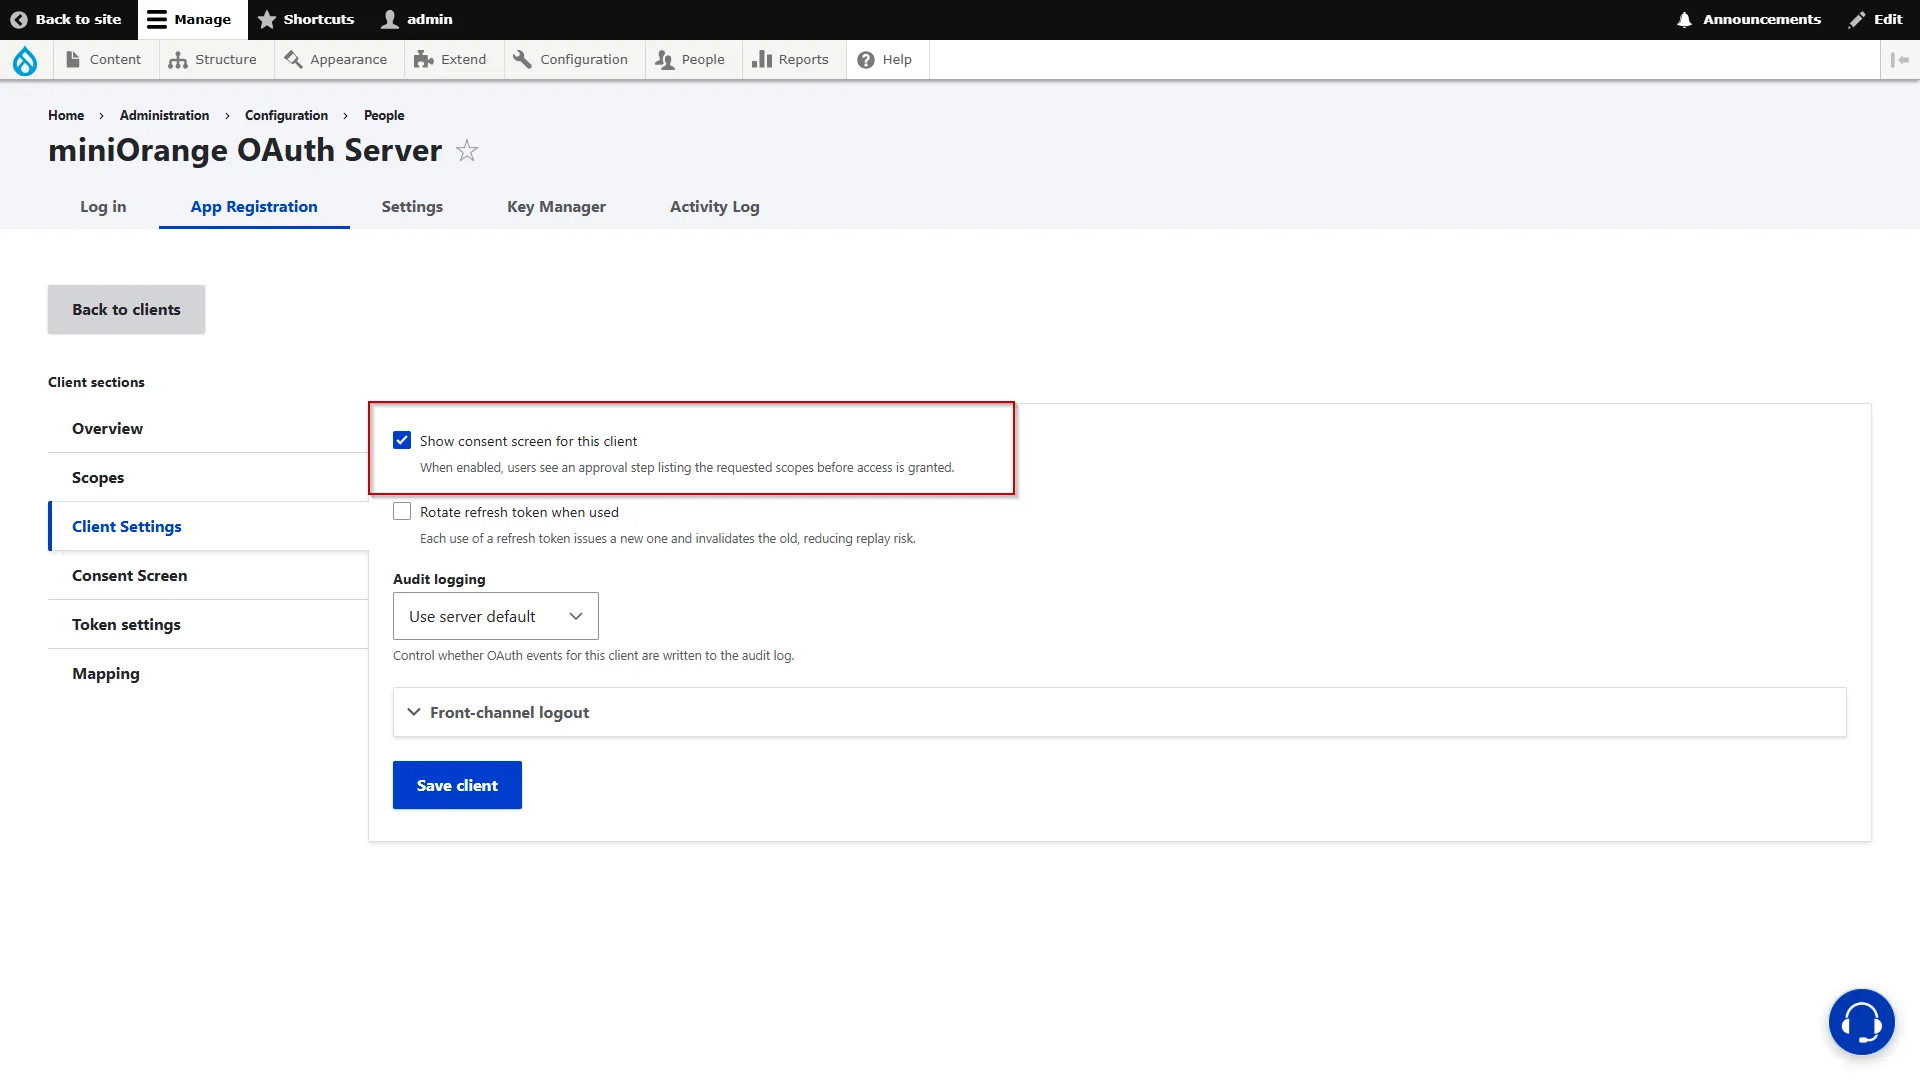The width and height of the screenshot is (1920, 1080).
Task: Click the Configuration wrench icon
Action: pyautogui.click(x=522, y=60)
